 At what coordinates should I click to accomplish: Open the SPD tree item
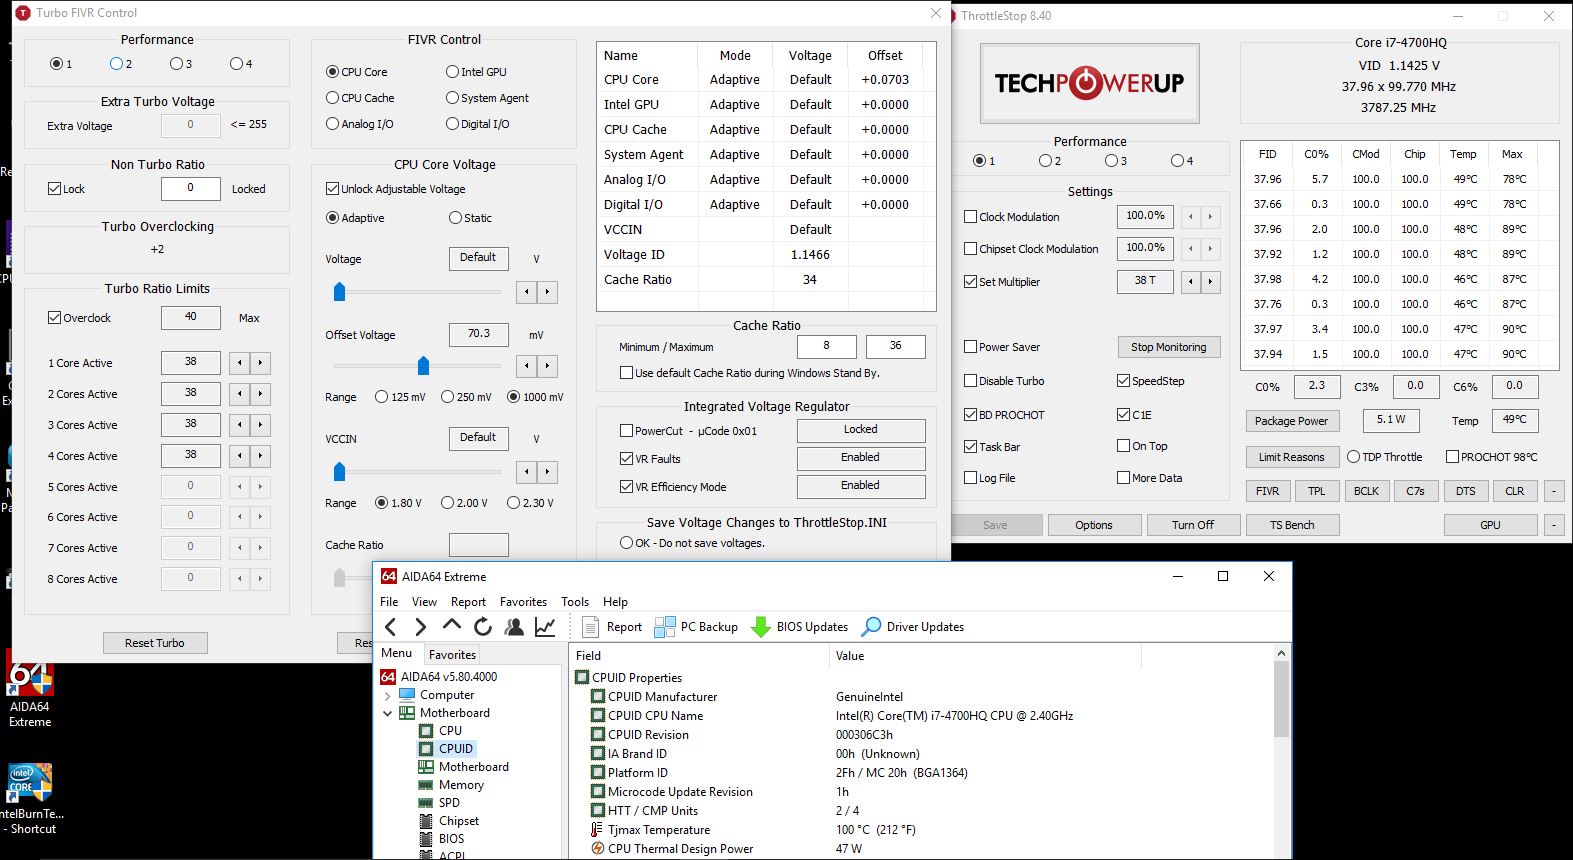(x=440, y=803)
